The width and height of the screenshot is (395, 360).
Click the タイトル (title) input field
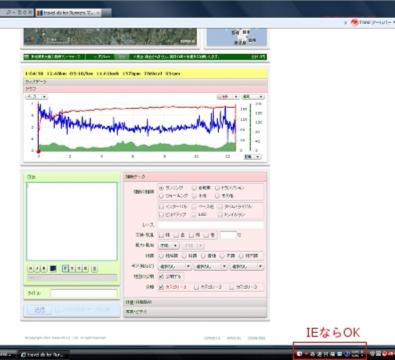[84, 293]
